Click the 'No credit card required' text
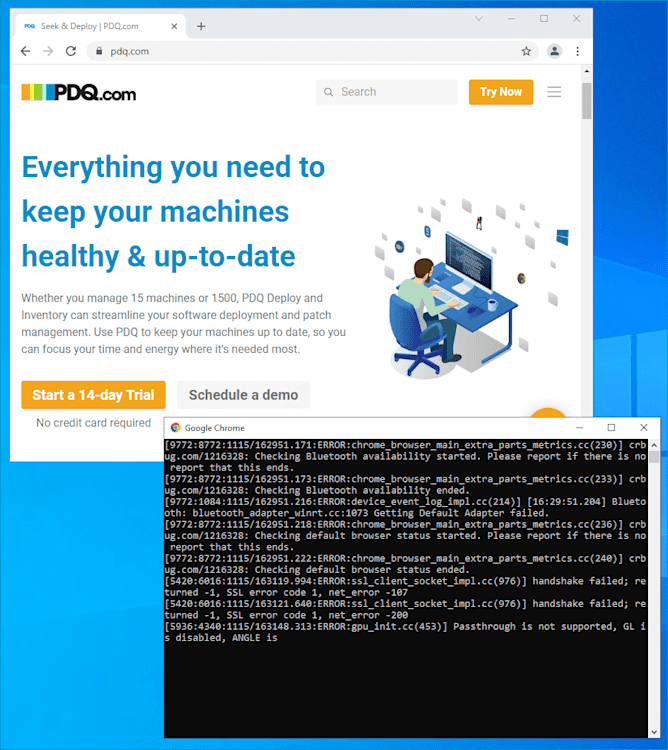 pos(94,423)
